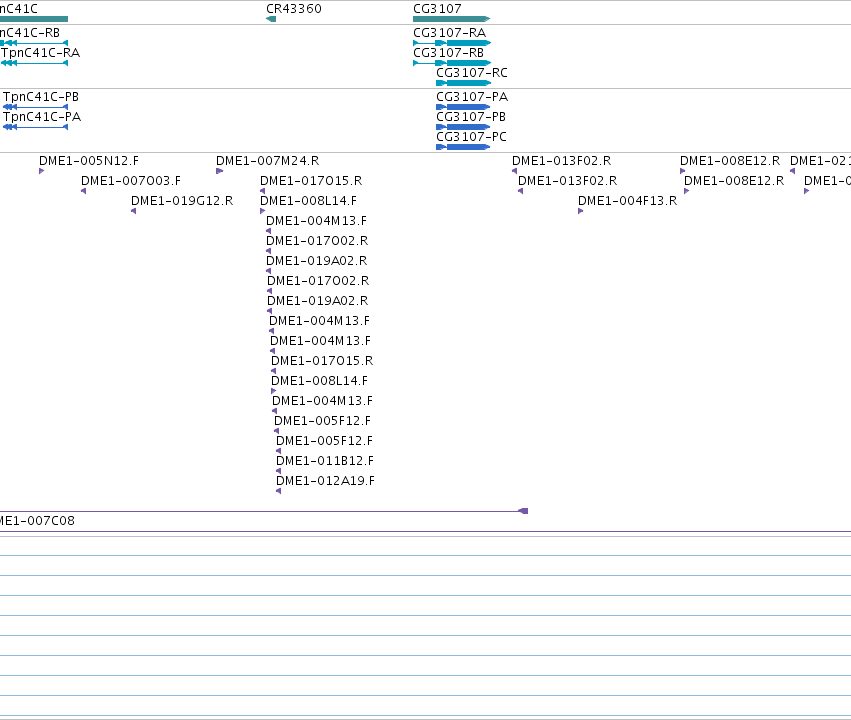Select the teal CG3107 gene bar

452,19
